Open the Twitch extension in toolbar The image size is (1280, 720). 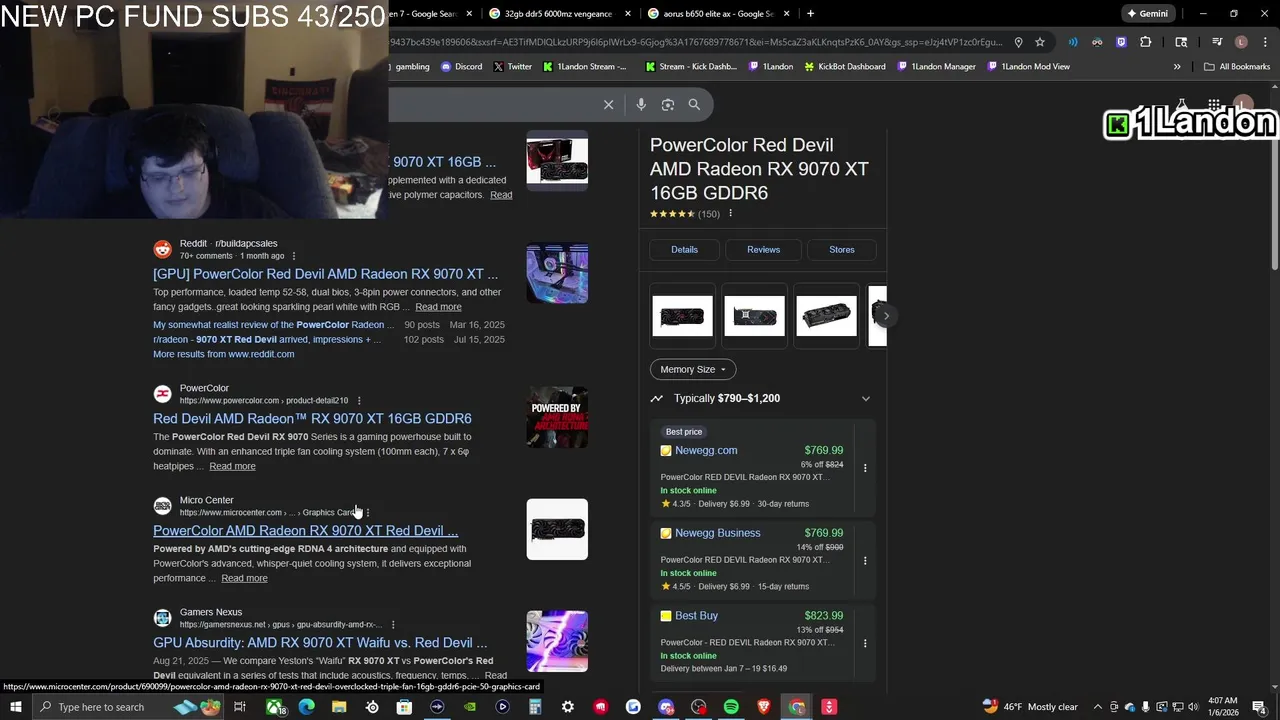pyautogui.click(x=1121, y=42)
